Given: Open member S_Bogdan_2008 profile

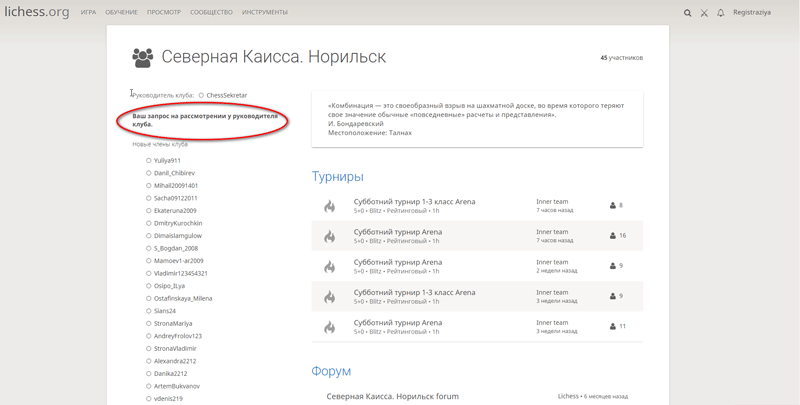Looking at the screenshot, I should (x=176, y=248).
